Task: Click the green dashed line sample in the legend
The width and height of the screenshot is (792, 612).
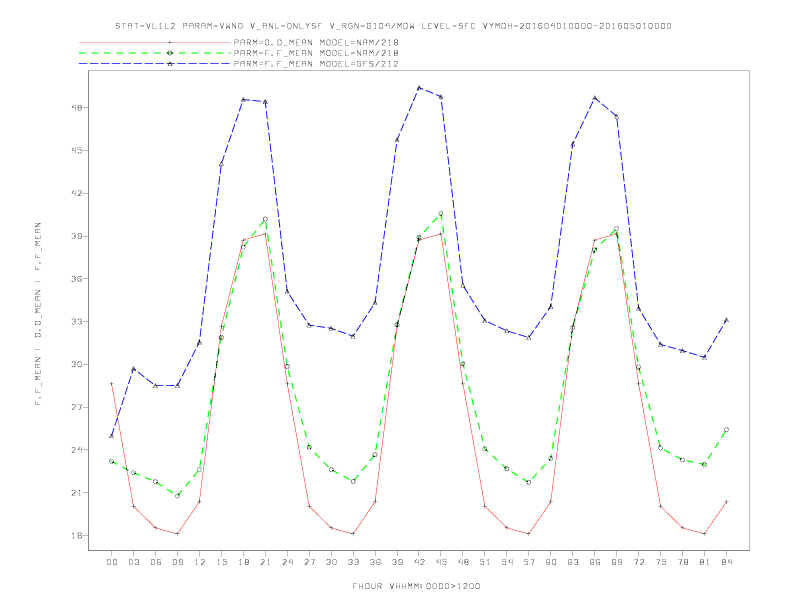Action: (x=155, y=53)
